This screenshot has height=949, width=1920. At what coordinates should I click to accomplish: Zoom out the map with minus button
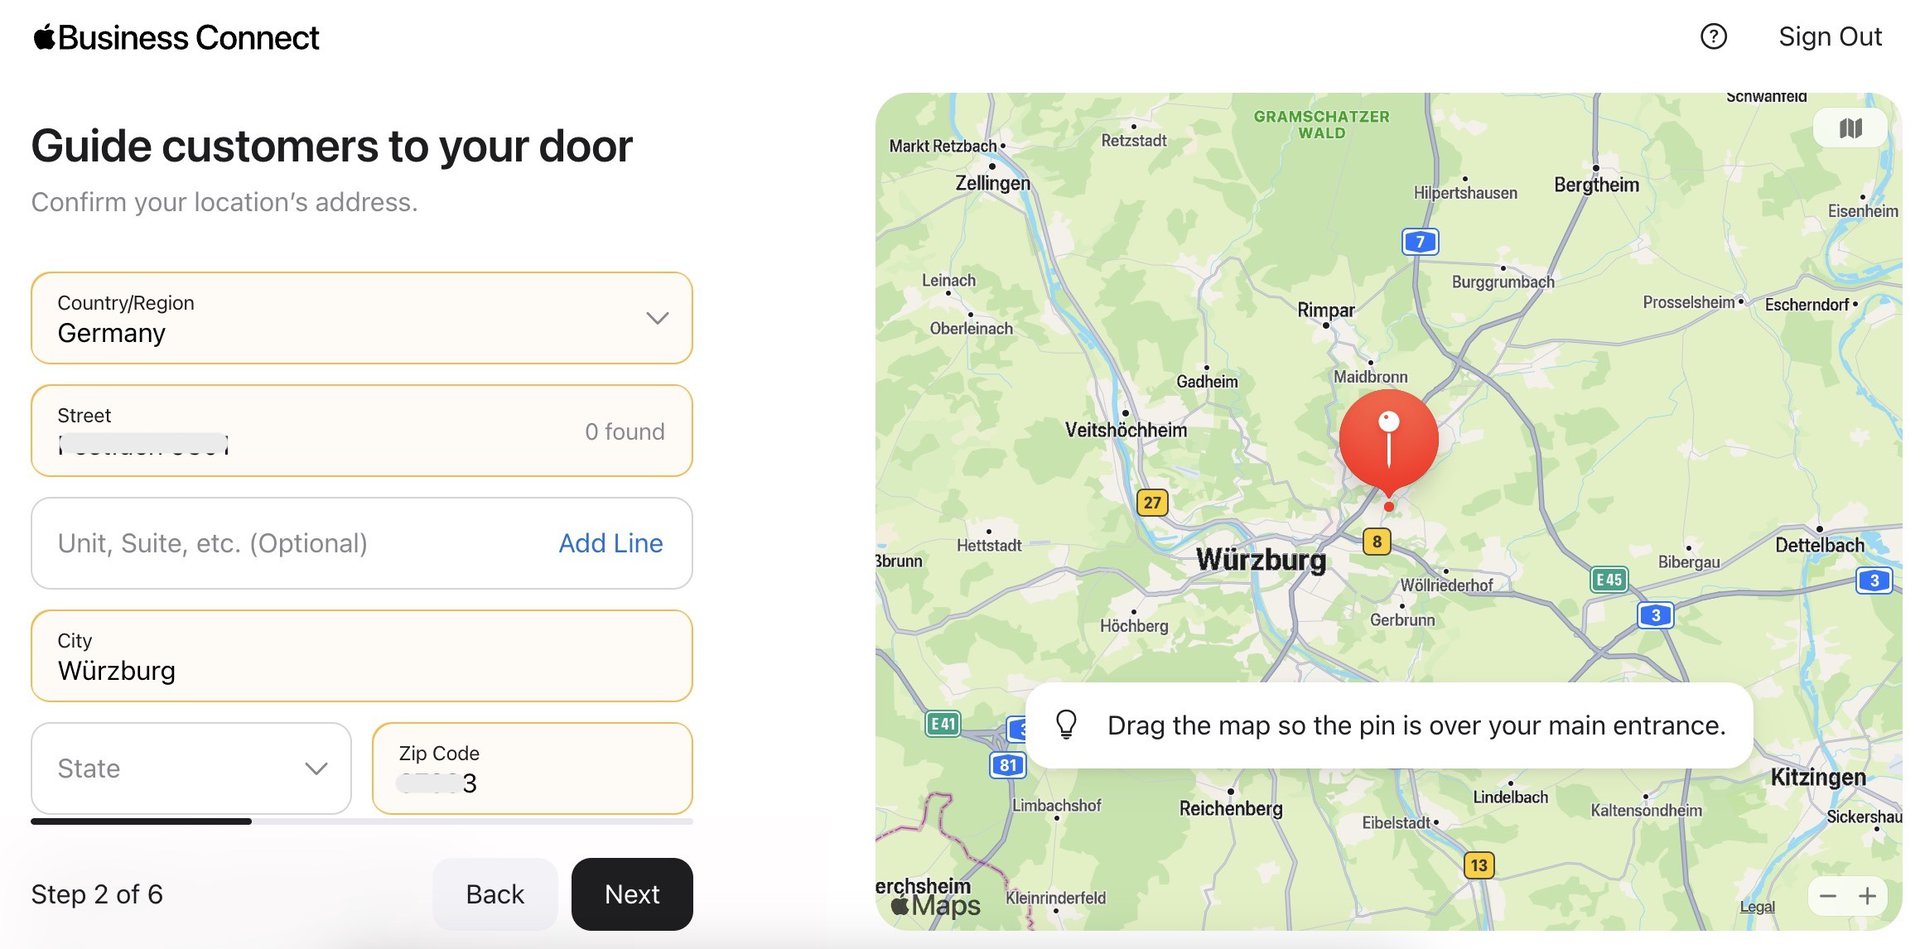[1828, 896]
